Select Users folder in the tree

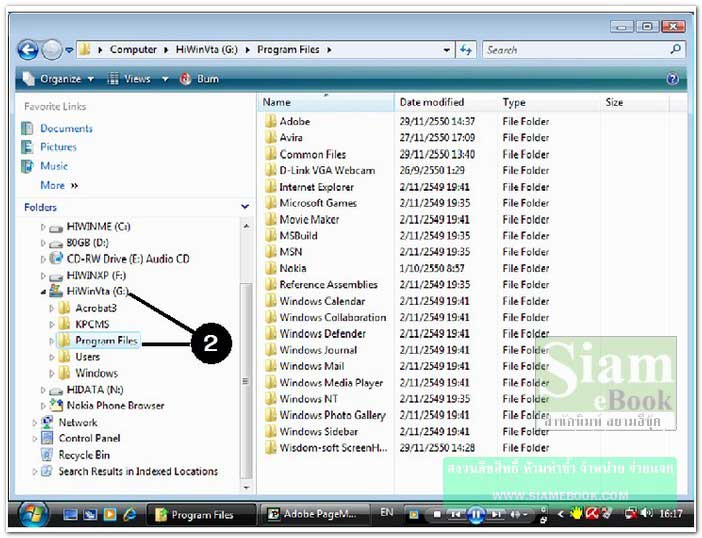point(87,357)
